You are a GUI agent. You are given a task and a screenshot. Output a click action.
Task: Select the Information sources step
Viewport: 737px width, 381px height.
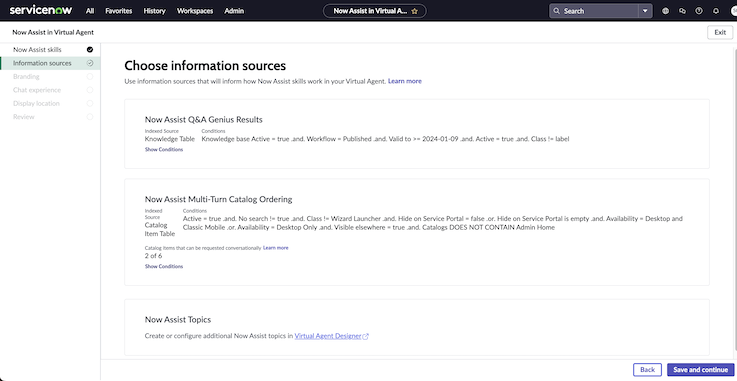click(50, 63)
